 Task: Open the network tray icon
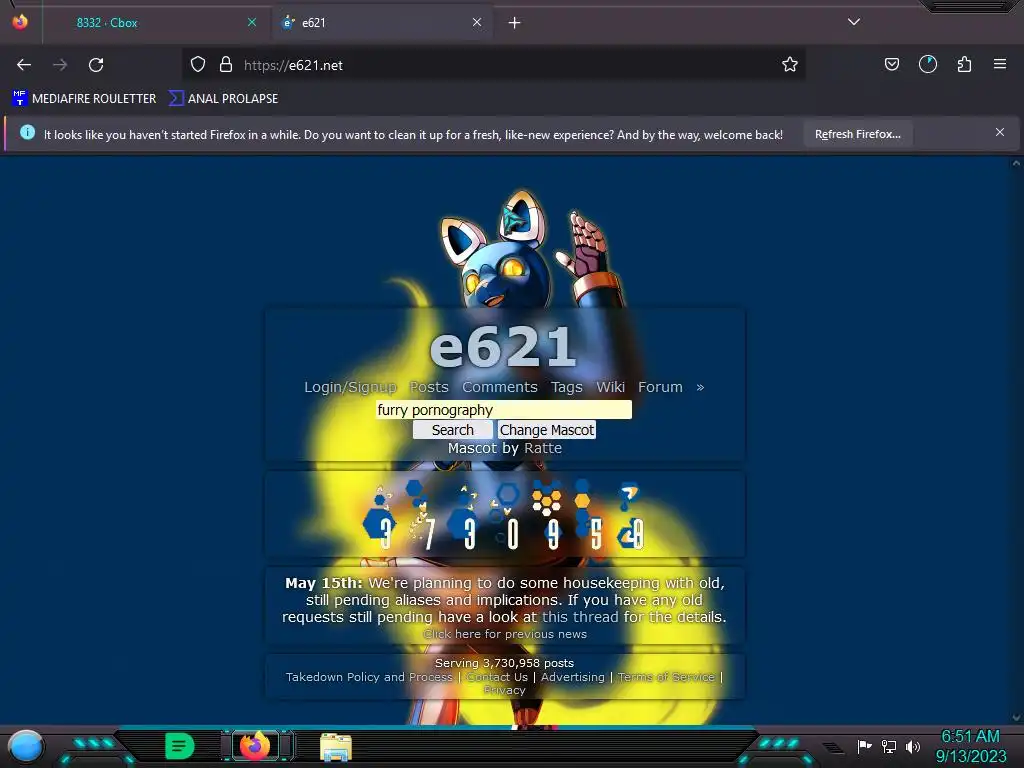tap(889, 746)
